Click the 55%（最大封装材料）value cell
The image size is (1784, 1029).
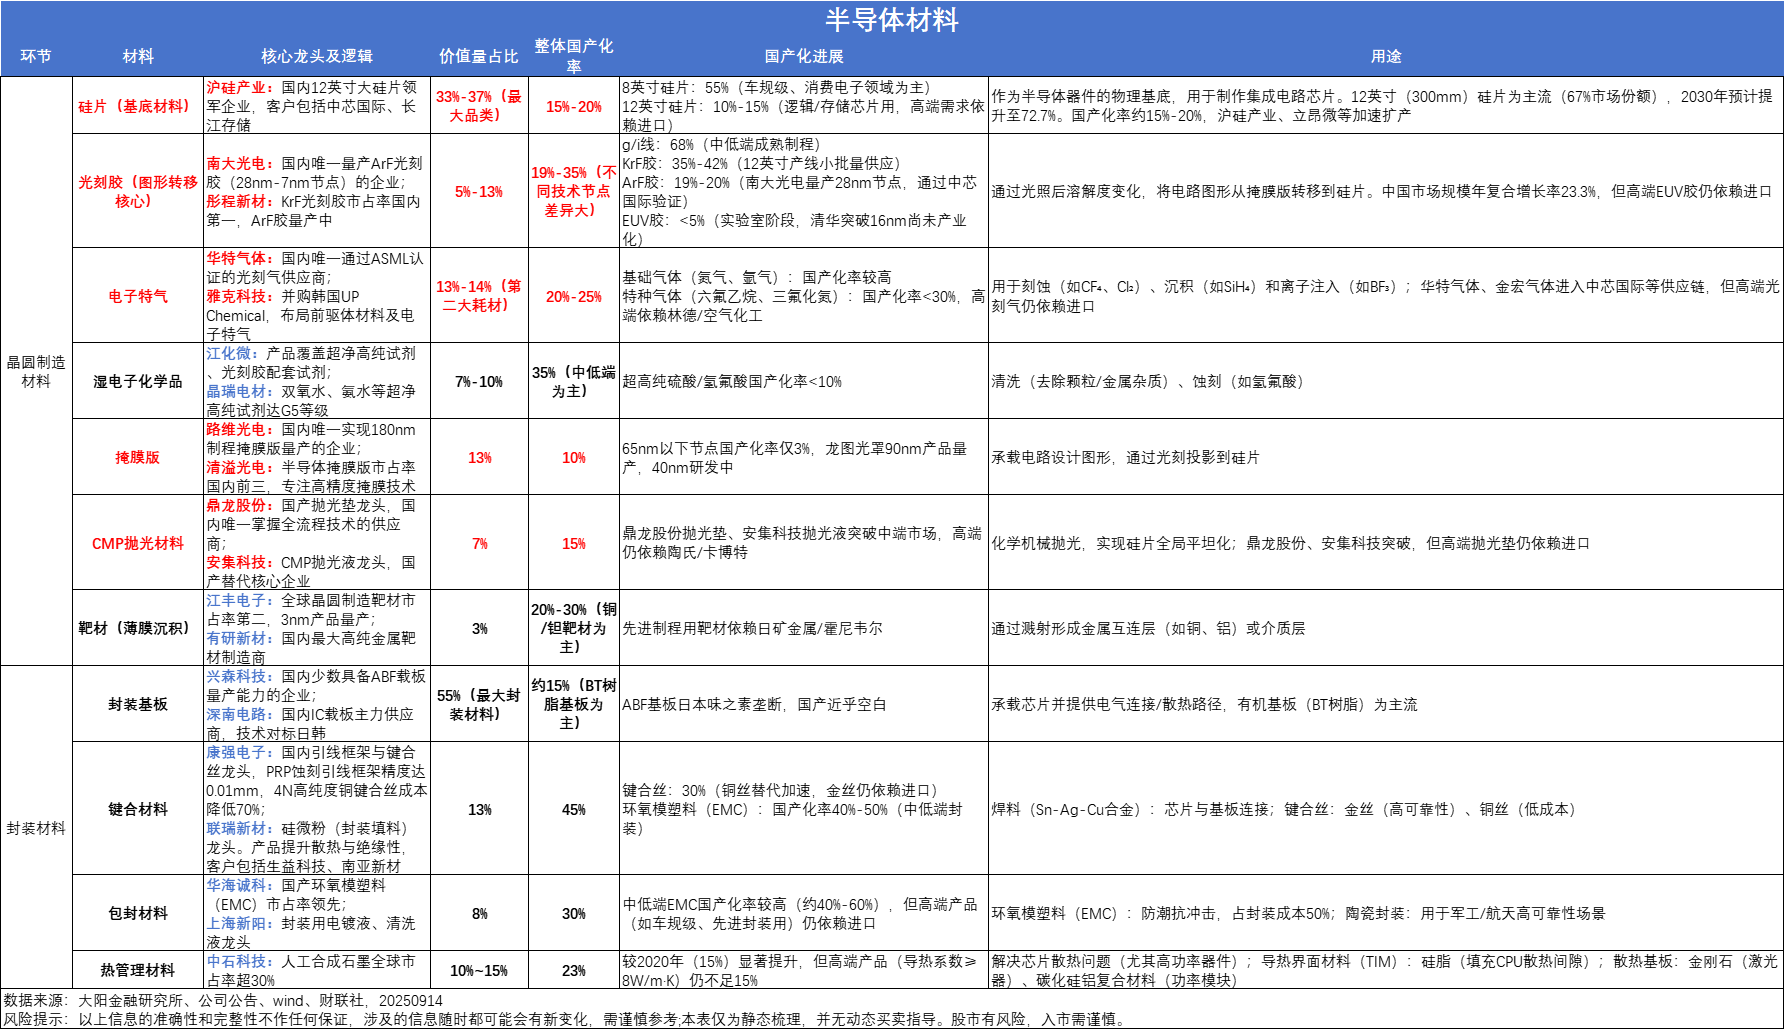point(479,704)
